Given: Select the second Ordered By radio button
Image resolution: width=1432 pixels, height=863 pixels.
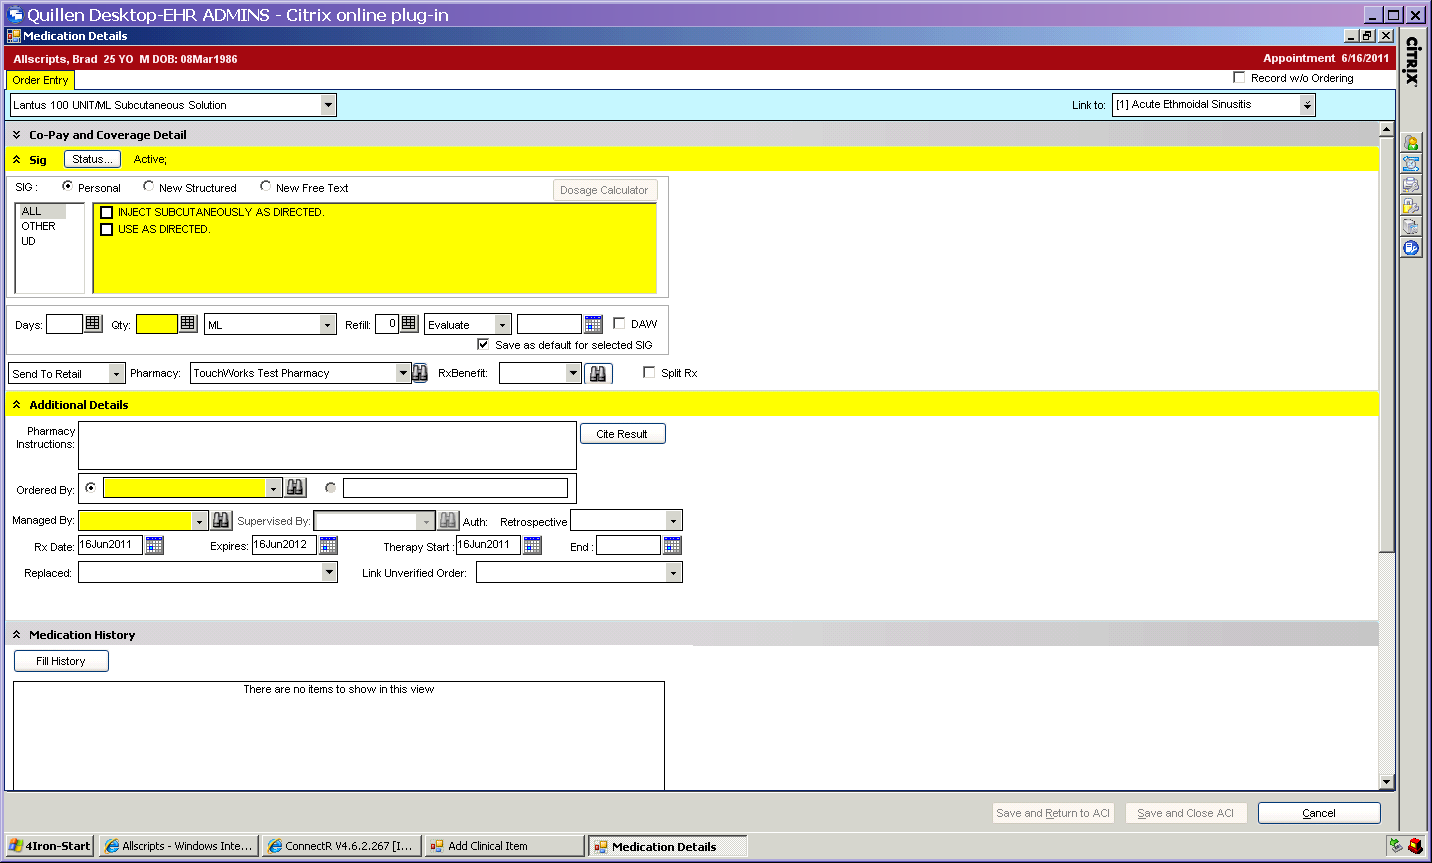Looking at the screenshot, I should 330,487.
